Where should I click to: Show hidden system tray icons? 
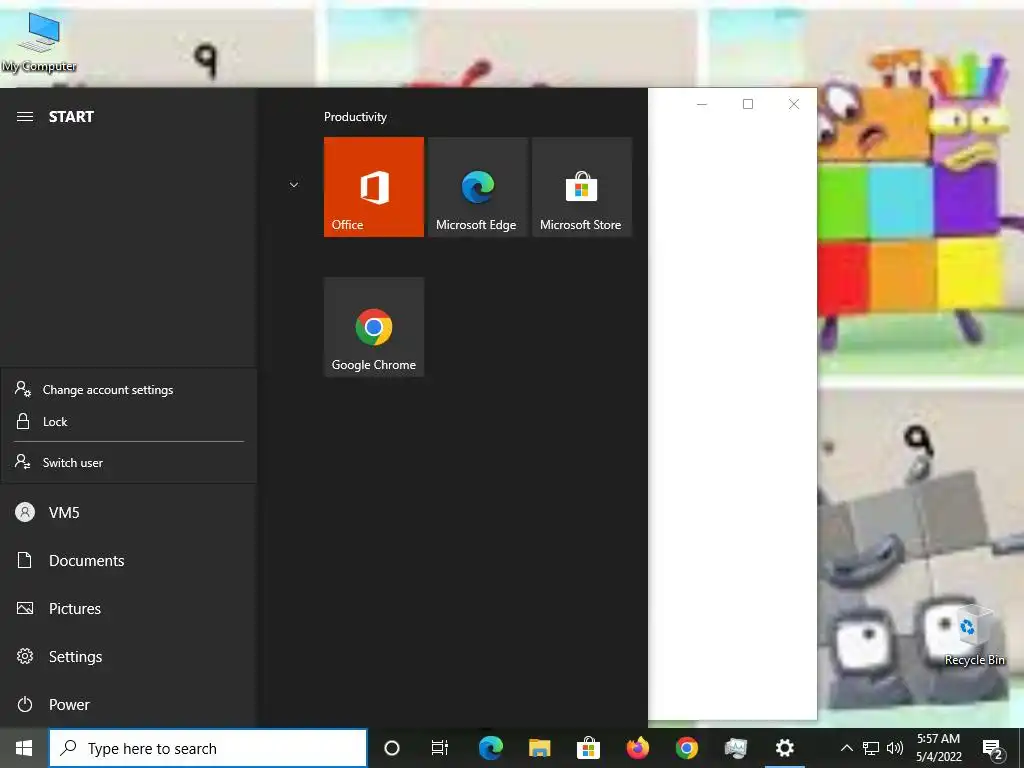846,748
